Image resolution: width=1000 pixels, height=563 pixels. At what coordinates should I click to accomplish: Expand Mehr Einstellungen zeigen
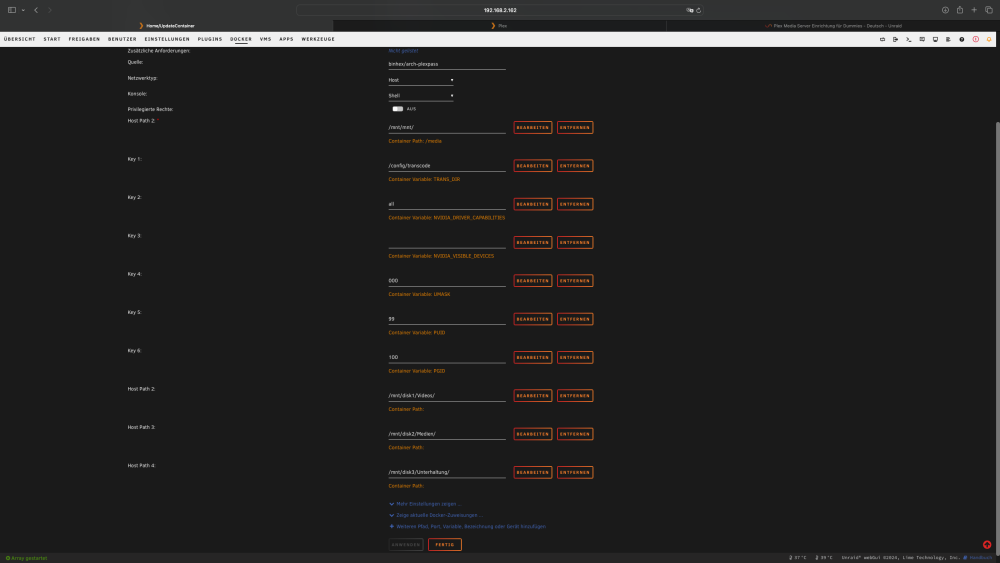425,504
